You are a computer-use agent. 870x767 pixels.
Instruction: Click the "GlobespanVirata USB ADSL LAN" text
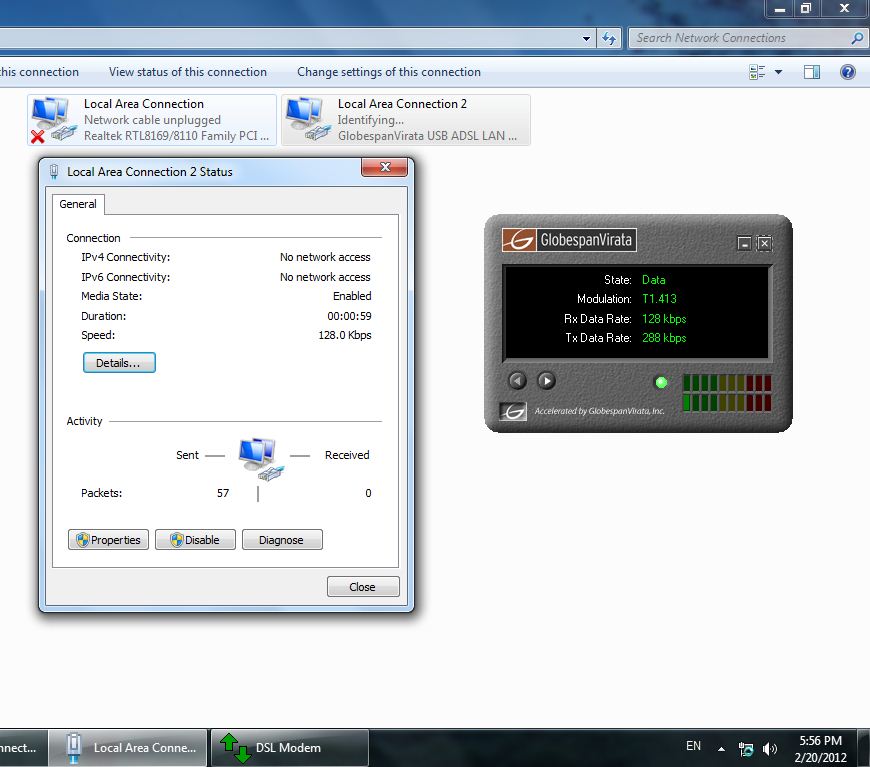pos(427,136)
